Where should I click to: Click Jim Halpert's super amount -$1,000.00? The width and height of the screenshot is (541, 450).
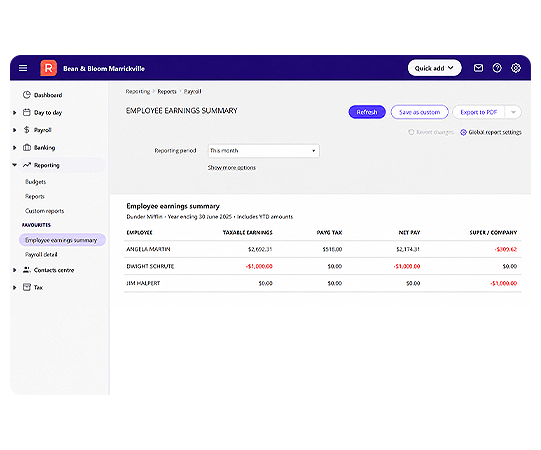point(504,283)
